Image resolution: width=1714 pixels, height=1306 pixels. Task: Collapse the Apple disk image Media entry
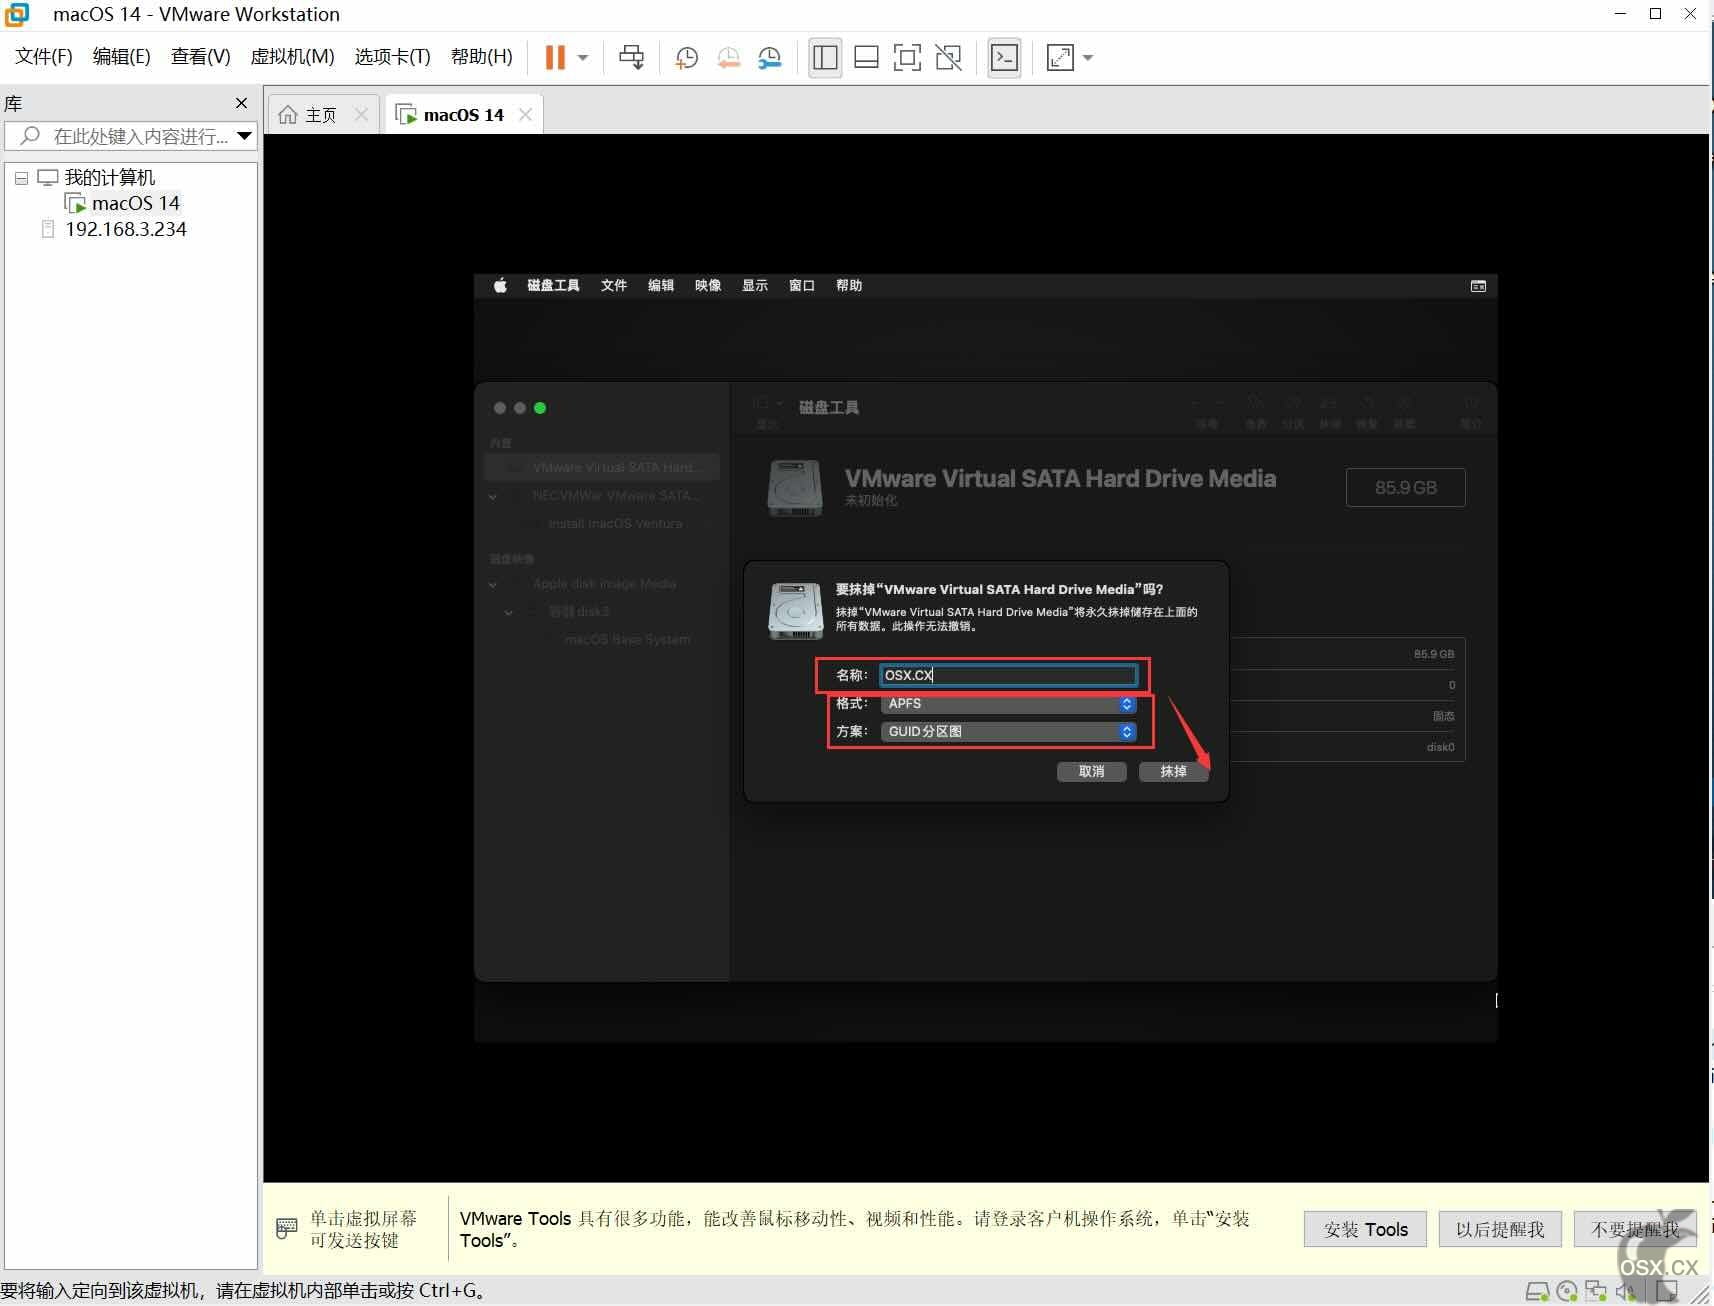pyautogui.click(x=493, y=584)
